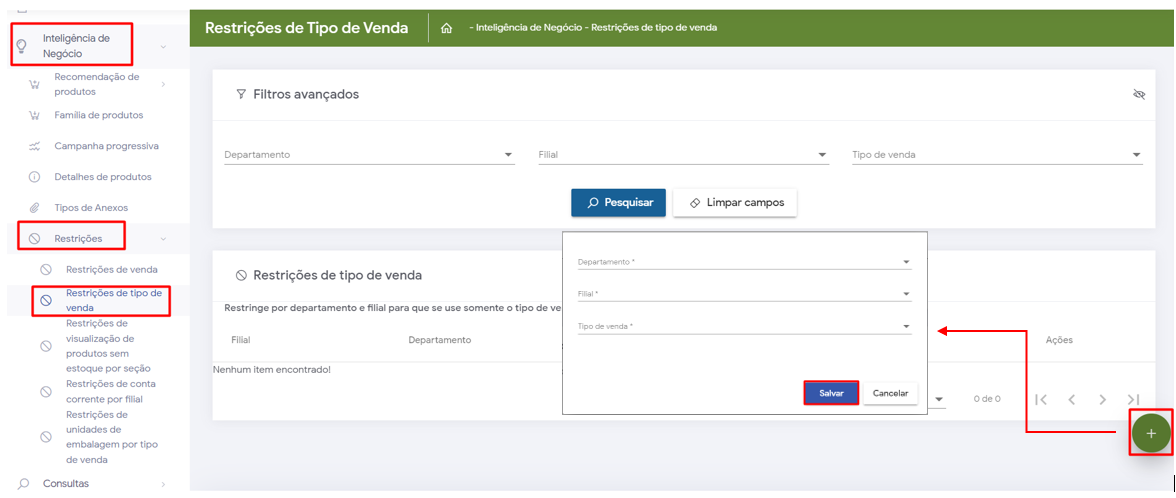Click the next page chevron
Viewport: 1176px width, 498px height.
coord(1102,399)
